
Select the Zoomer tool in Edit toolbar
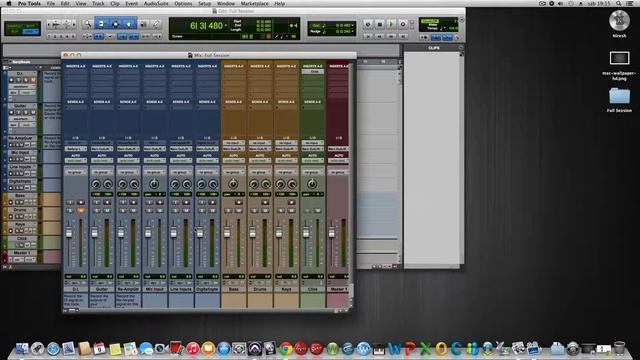pyautogui.click(x=87, y=24)
